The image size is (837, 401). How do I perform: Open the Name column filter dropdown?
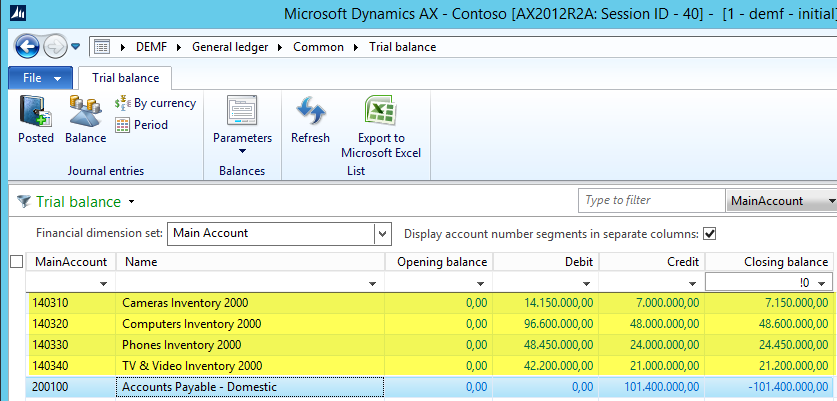coord(372,284)
